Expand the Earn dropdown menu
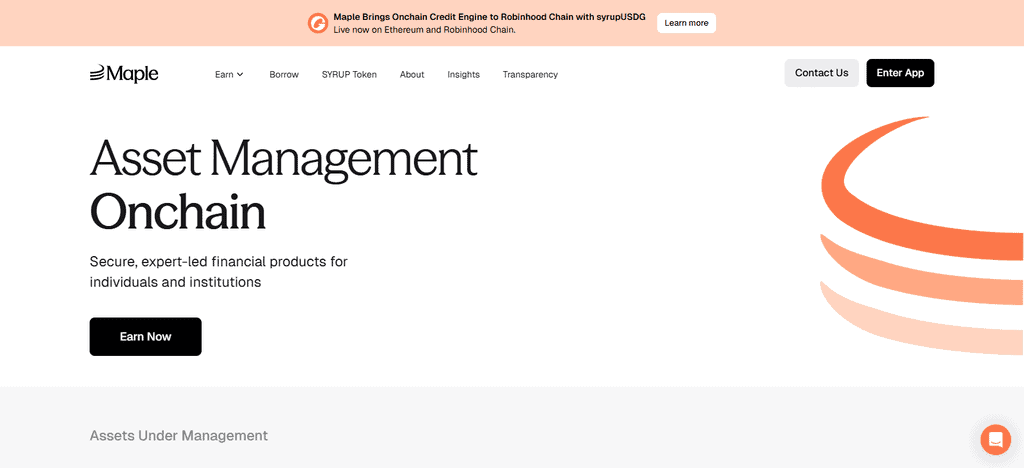 click(229, 74)
